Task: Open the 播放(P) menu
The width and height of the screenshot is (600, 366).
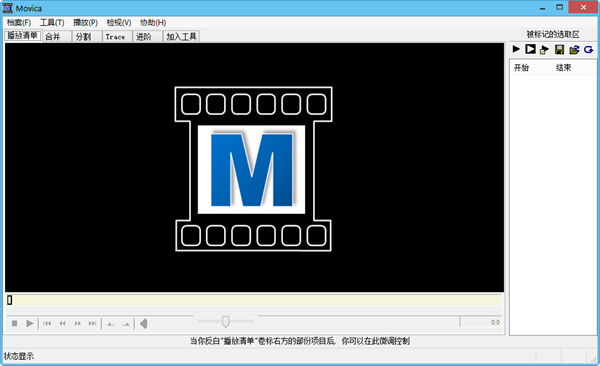Action: (x=85, y=23)
